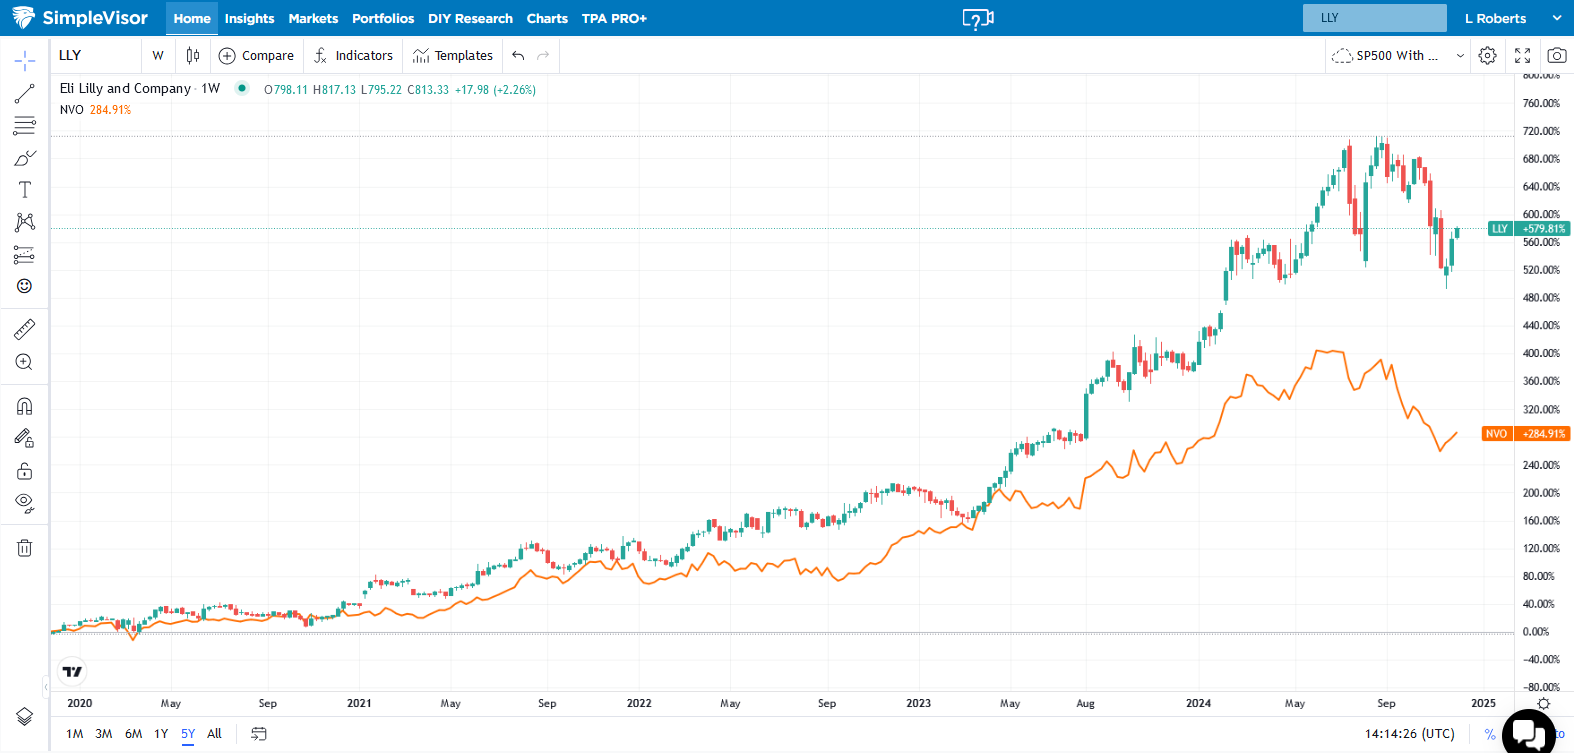Open the emoji icons tool
The width and height of the screenshot is (1574, 753).
[25, 286]
